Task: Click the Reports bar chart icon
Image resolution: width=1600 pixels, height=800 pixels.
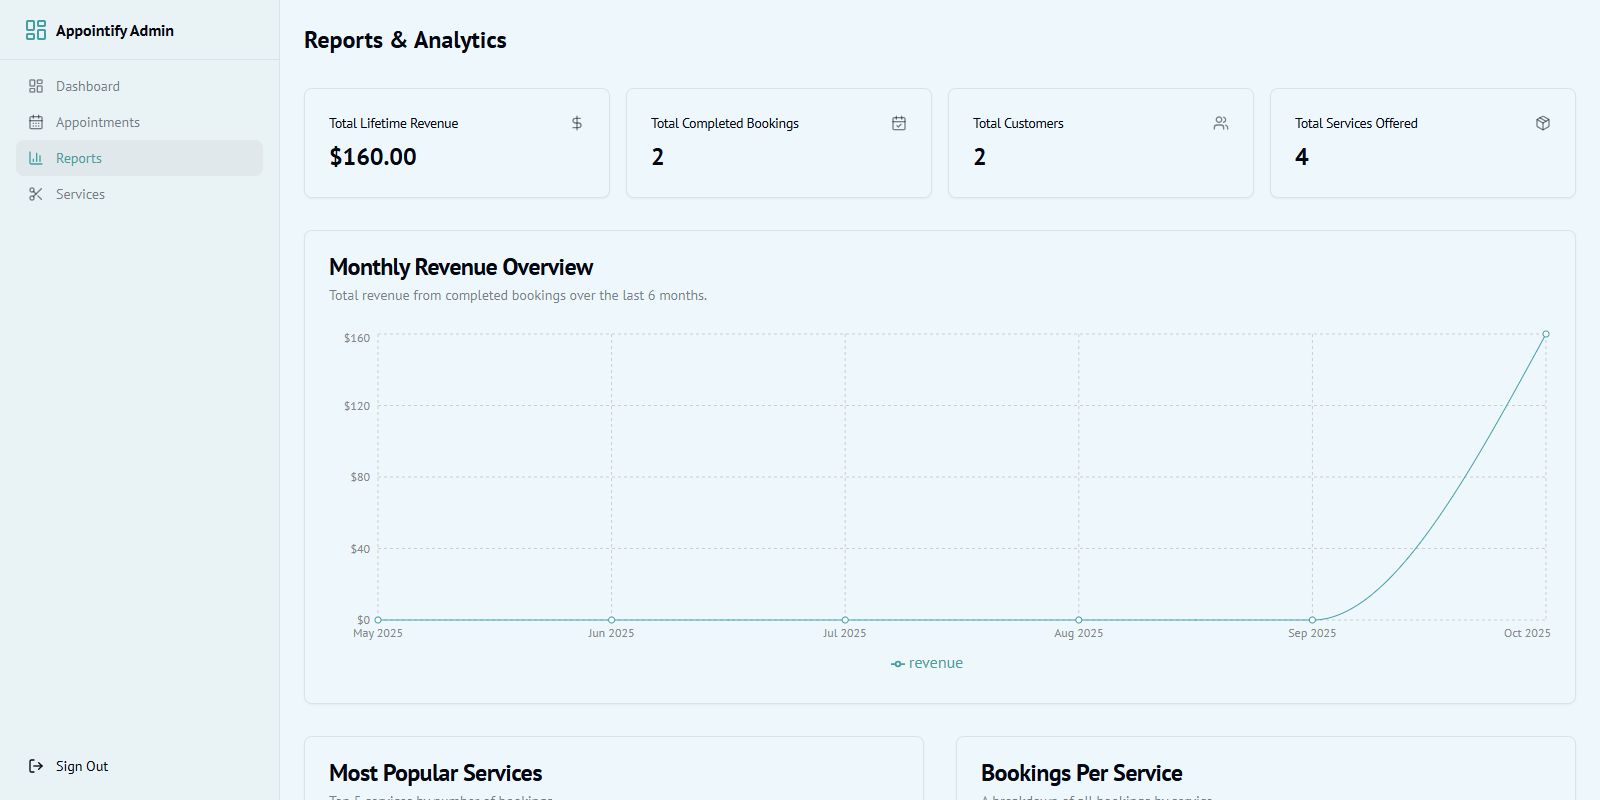Action: 36,158
